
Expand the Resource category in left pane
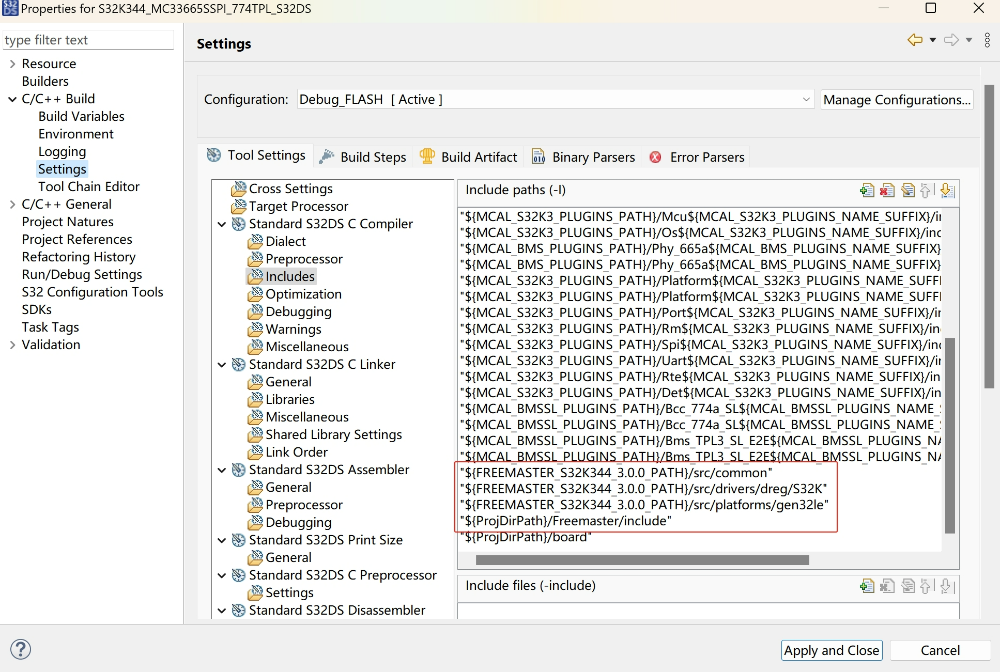[12, 64]
